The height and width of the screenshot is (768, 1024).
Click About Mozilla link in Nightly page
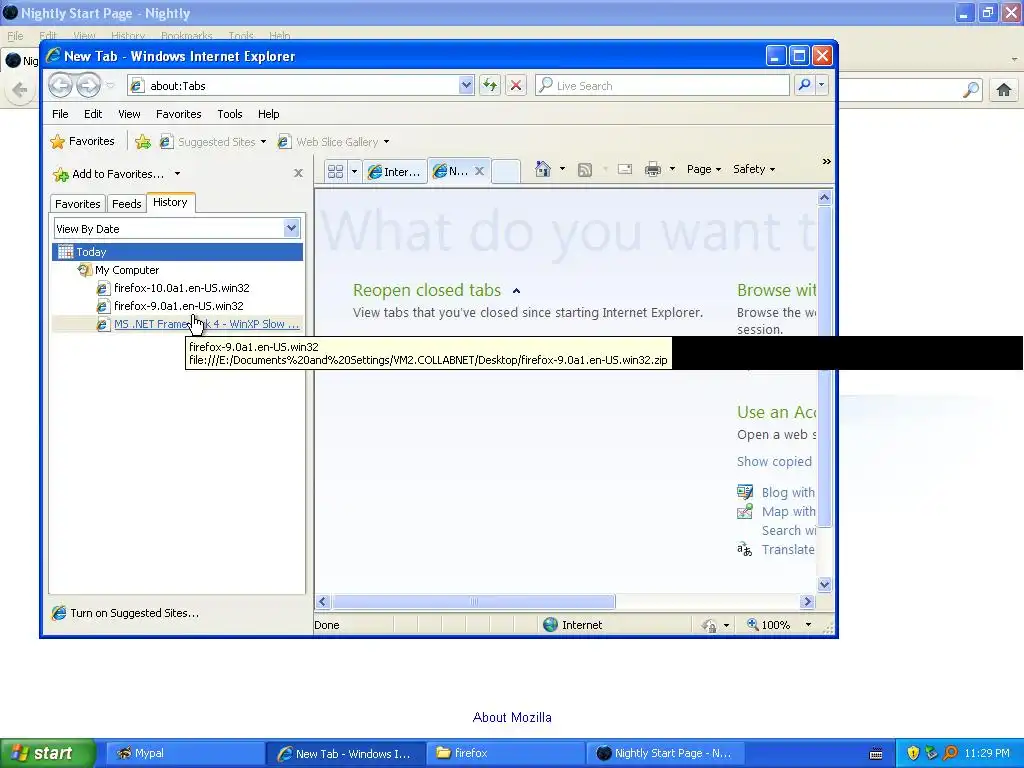click(512, 717)
